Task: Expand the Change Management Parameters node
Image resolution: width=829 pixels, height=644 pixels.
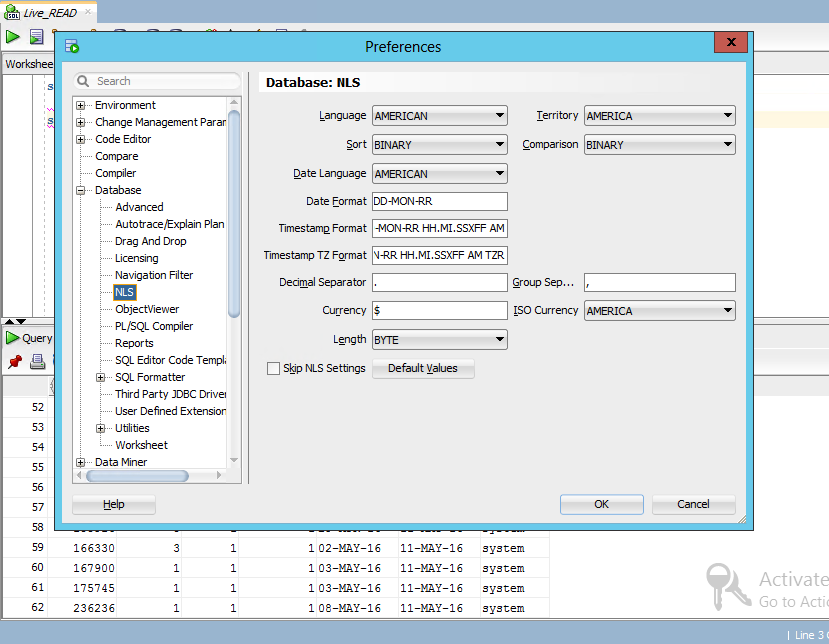Action: [x=80, y=123]
